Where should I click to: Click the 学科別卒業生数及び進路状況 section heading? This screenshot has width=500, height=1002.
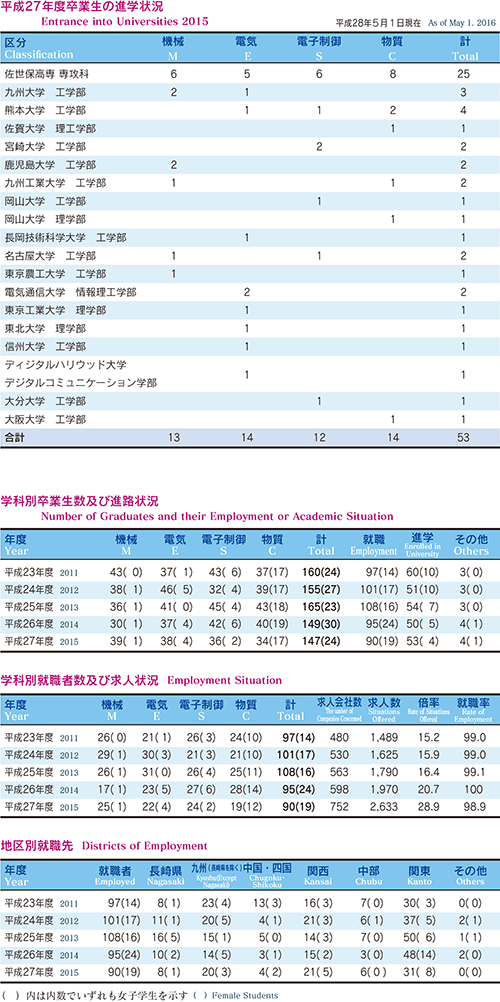pyautogui.click(x=80, y=500)
